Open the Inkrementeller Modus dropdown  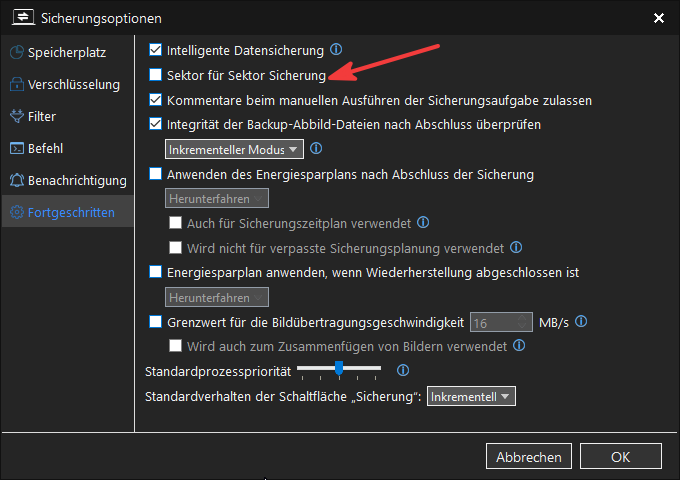click(x=234, y=150)
